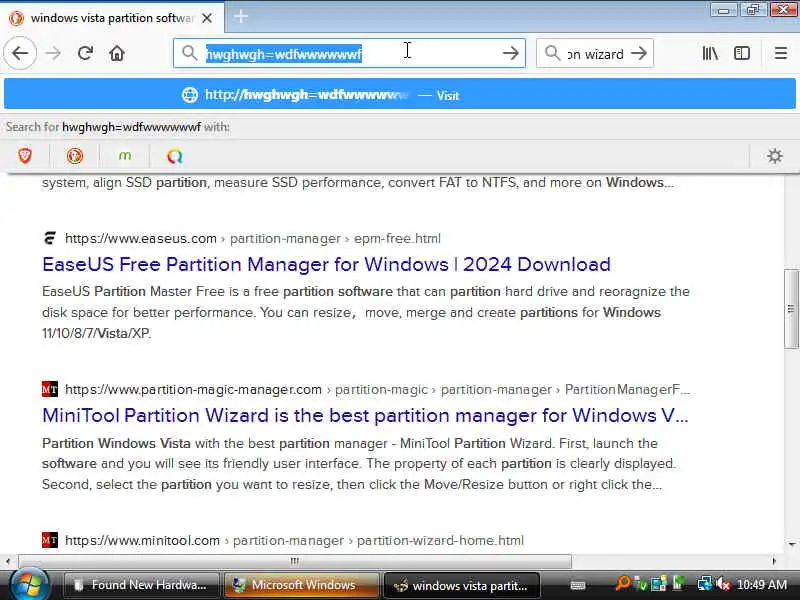The width and height of the screenshot is (800, 600).
Task: Click the orange search tray icon
Action: click(622, 583)
